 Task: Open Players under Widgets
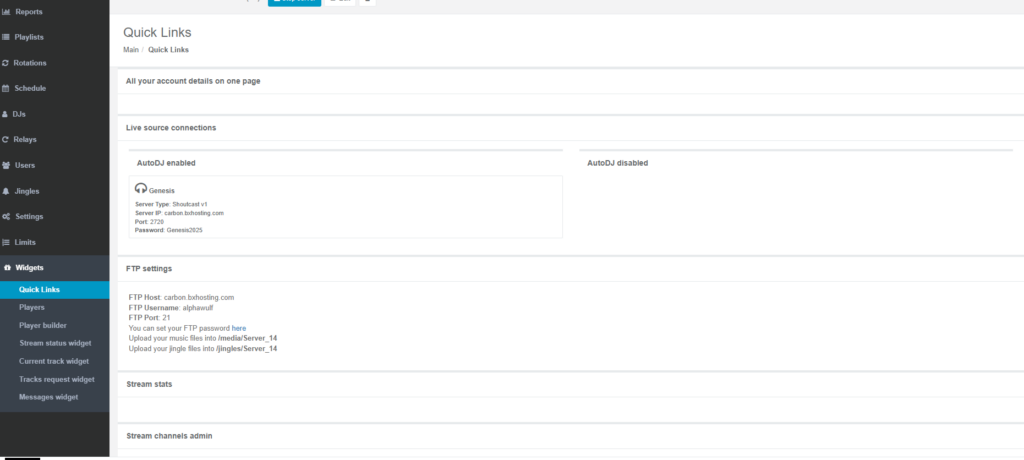[31, 307]
